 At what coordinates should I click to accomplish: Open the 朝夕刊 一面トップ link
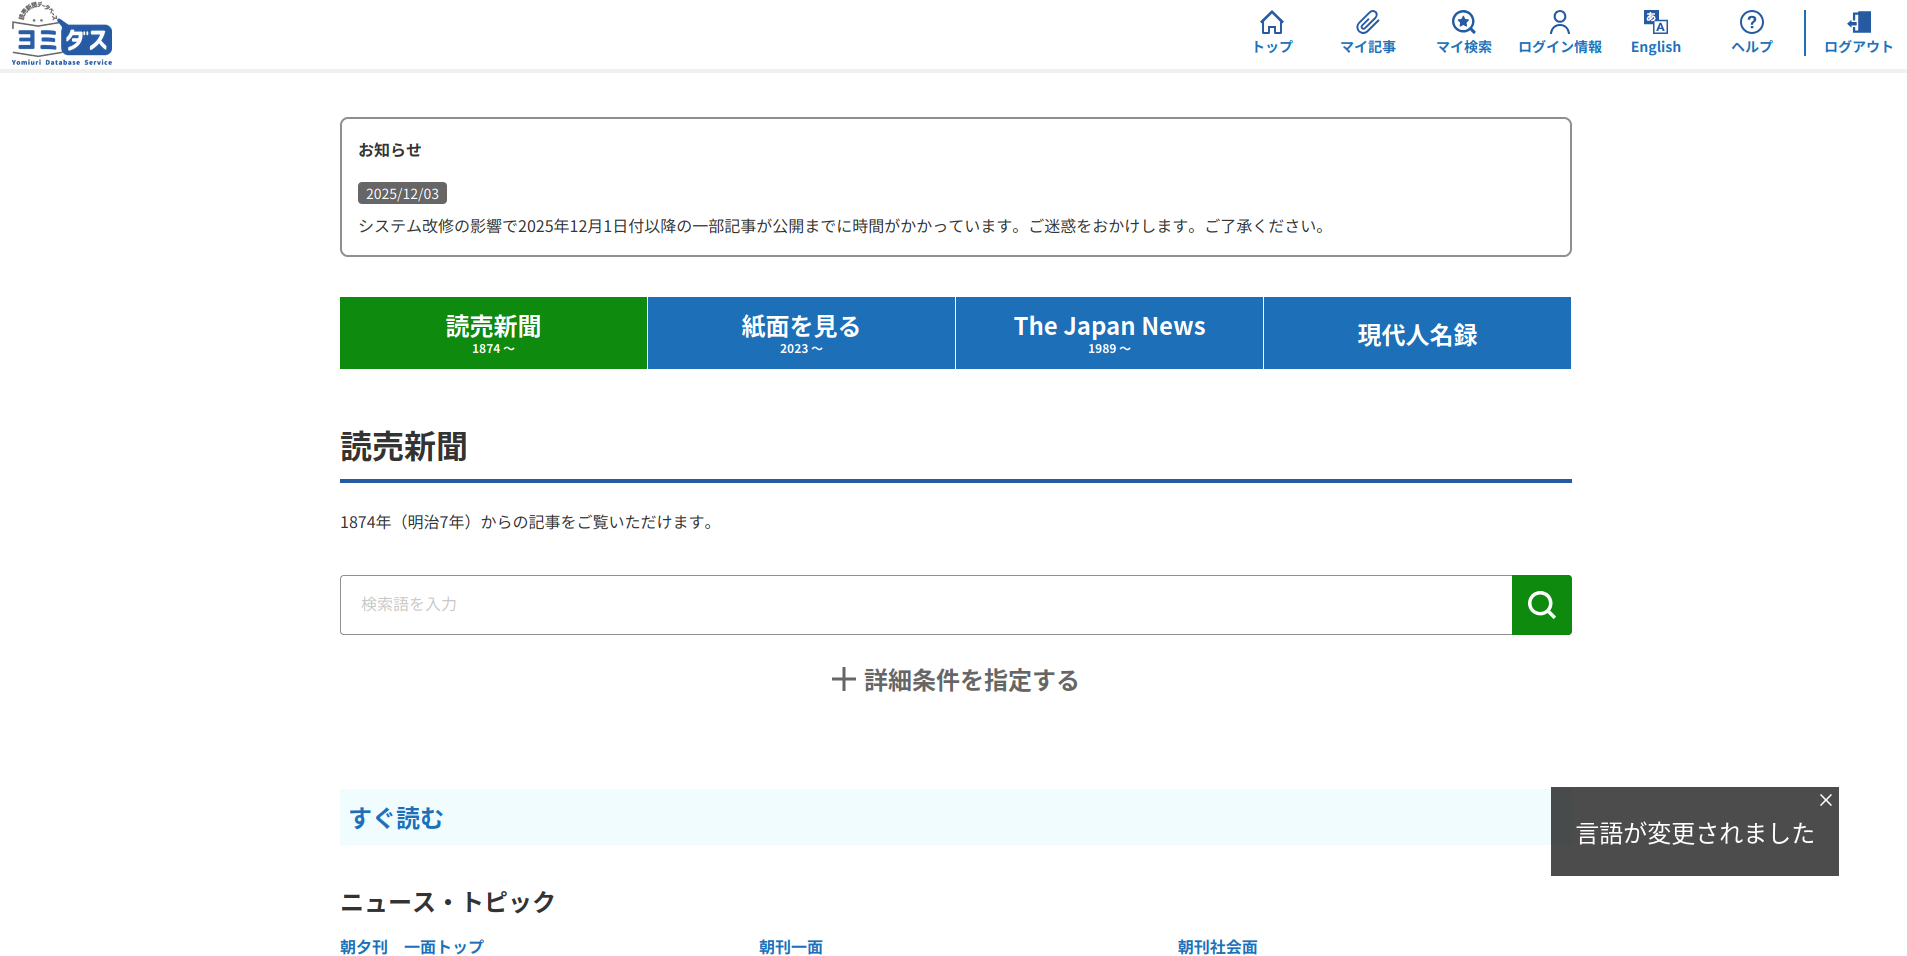(412, 946)
